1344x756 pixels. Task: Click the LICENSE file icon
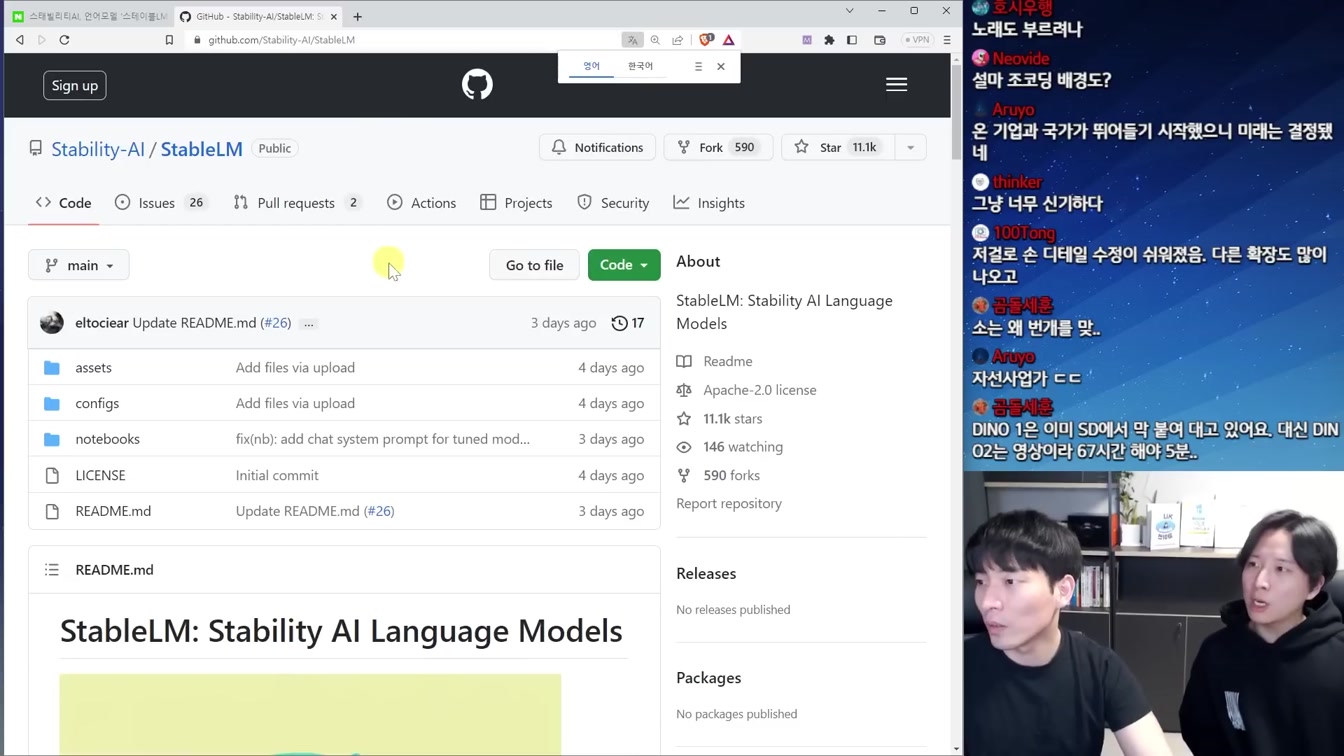coord(52,476)
